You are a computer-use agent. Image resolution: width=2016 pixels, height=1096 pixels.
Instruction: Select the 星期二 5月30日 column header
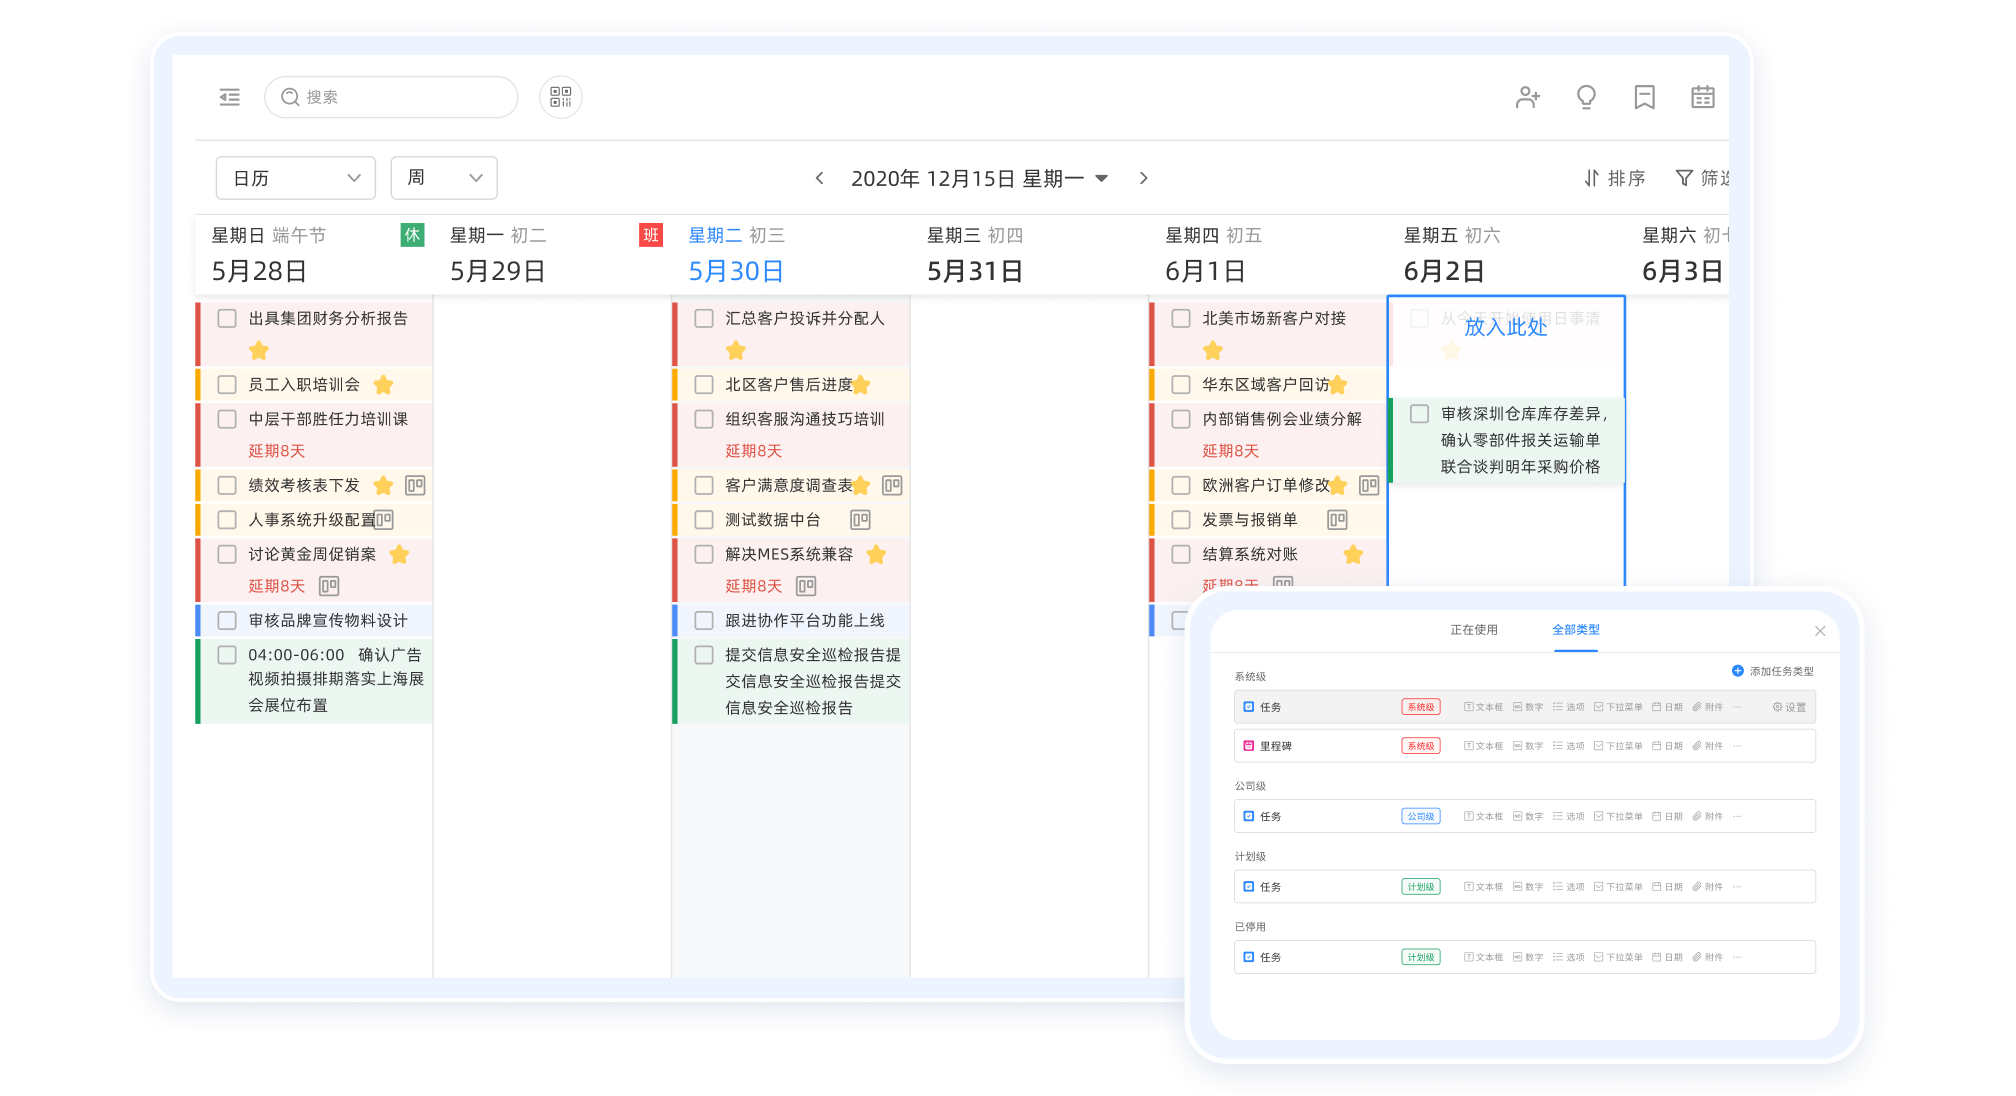pos(790,254)
